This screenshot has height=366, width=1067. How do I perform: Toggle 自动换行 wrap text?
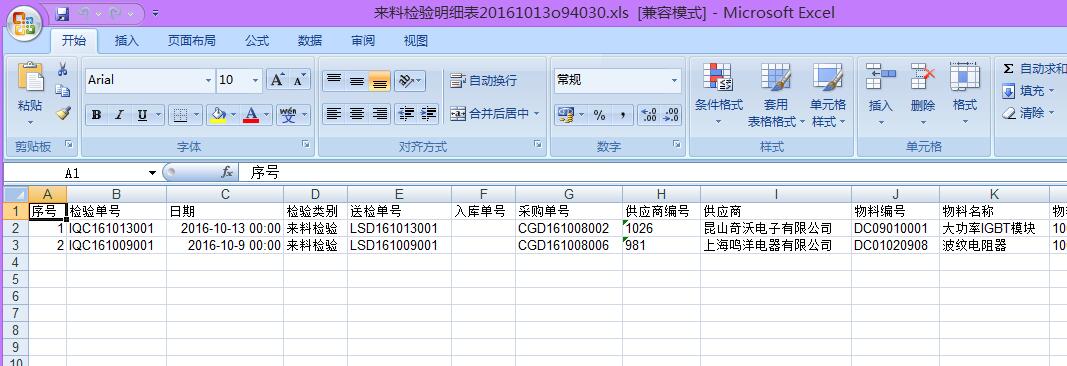tap(483, 80)
